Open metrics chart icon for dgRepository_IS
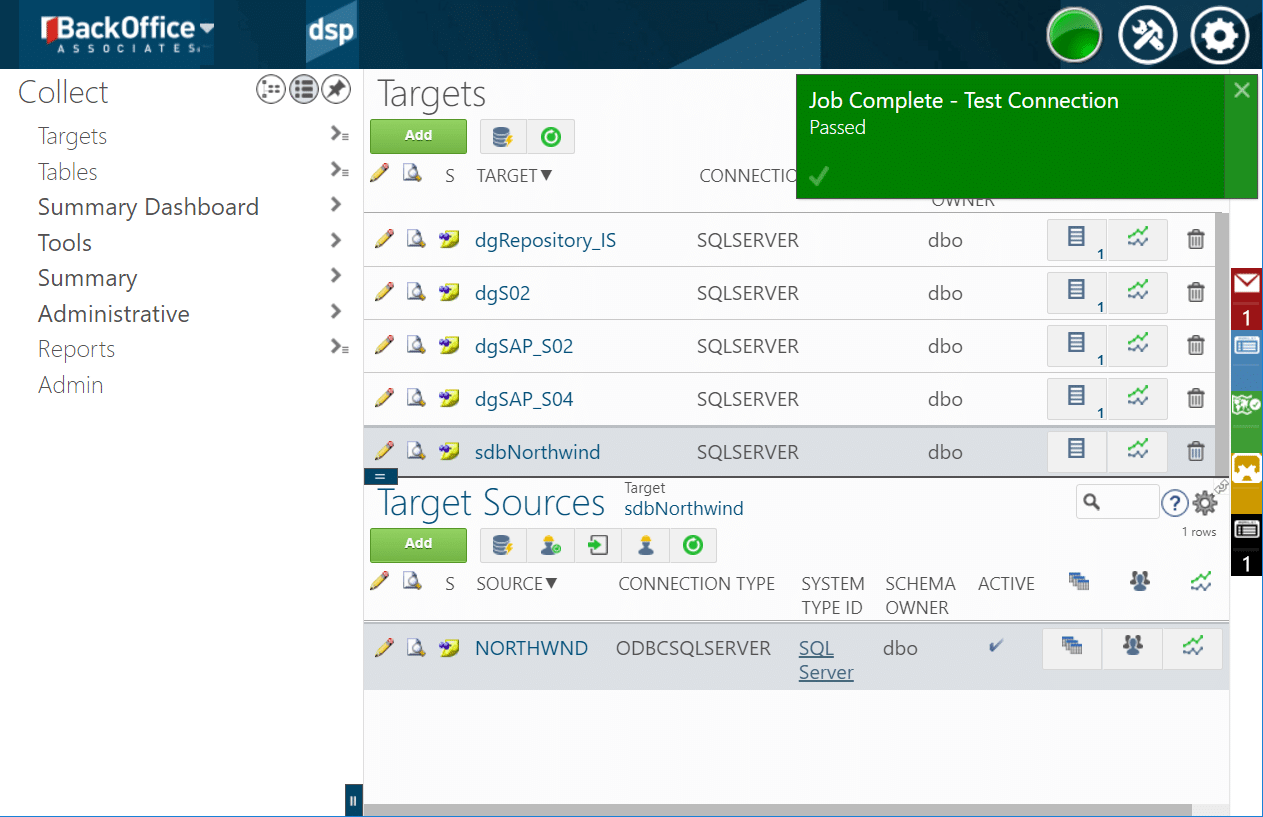Screen dimensions: 1263x817 (x=1138, y=239)
